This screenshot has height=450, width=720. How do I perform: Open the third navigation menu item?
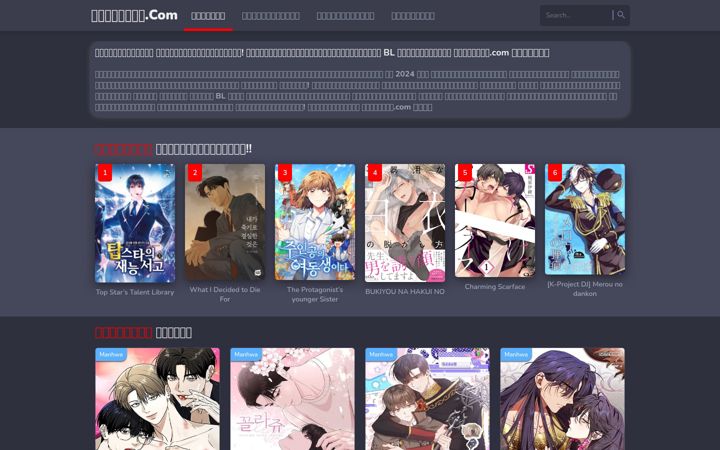(x=345, y=16)
